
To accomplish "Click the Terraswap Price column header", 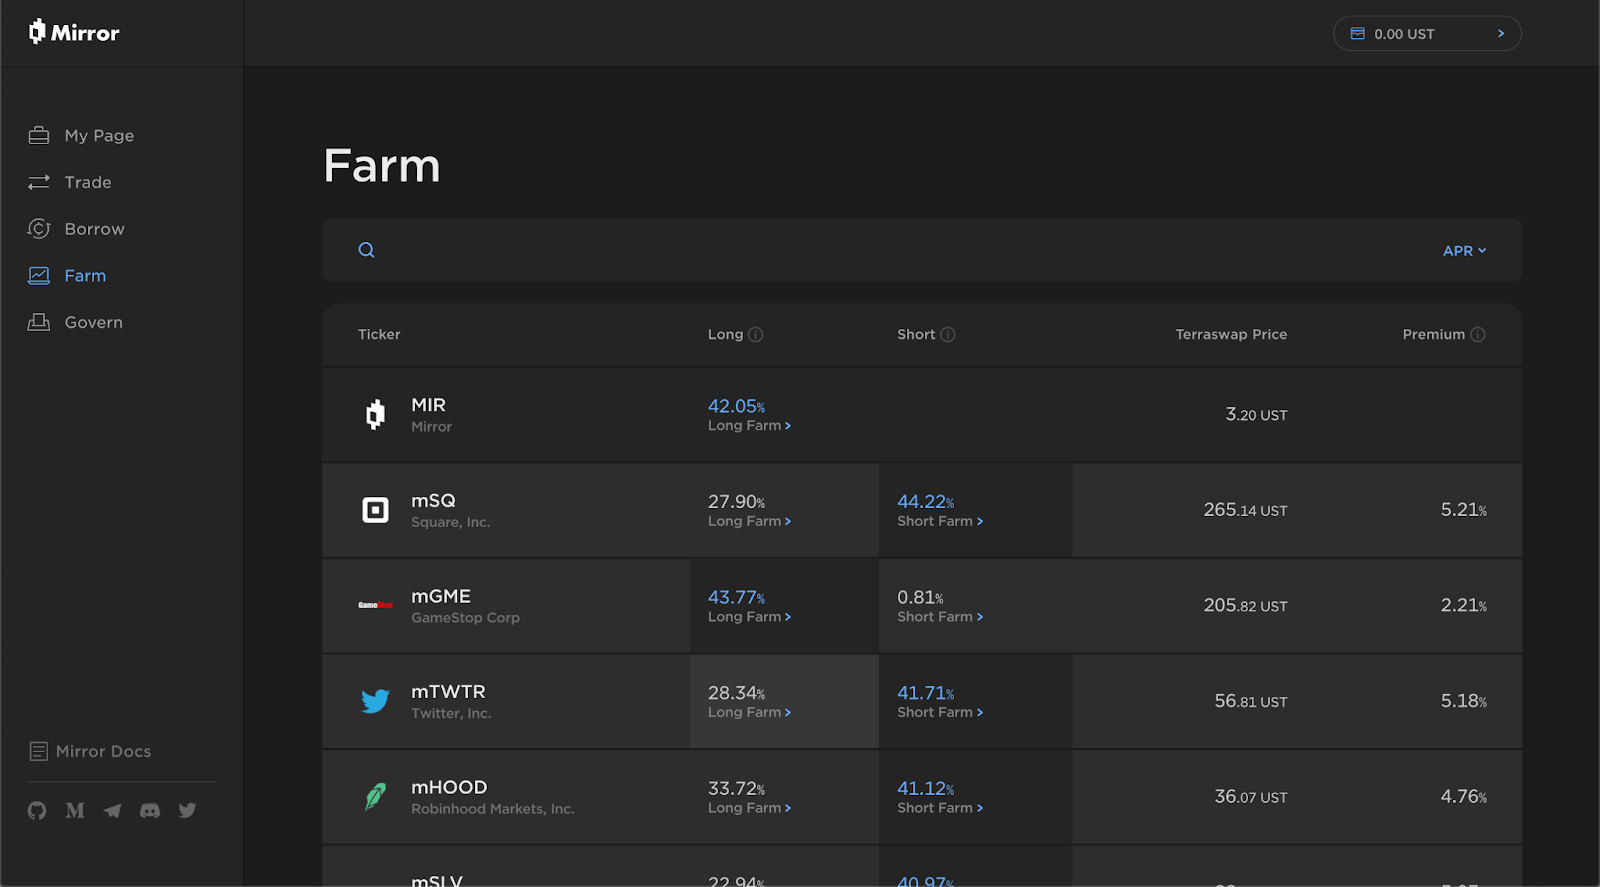I will pyautogui.click(x=1231, y=335).
